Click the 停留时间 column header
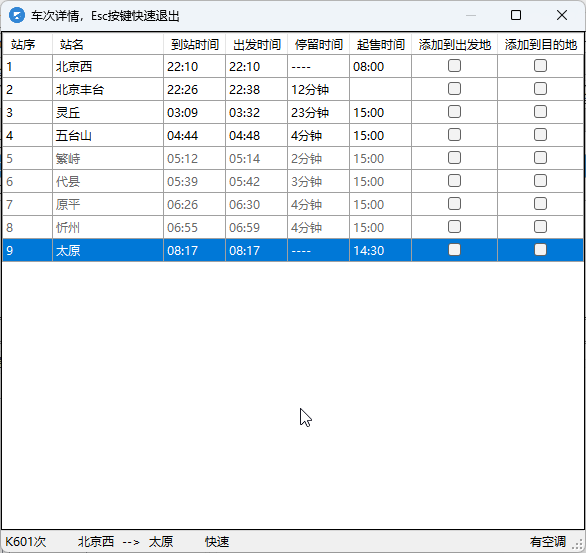This screenshot has width=586, height=553. 318,44
